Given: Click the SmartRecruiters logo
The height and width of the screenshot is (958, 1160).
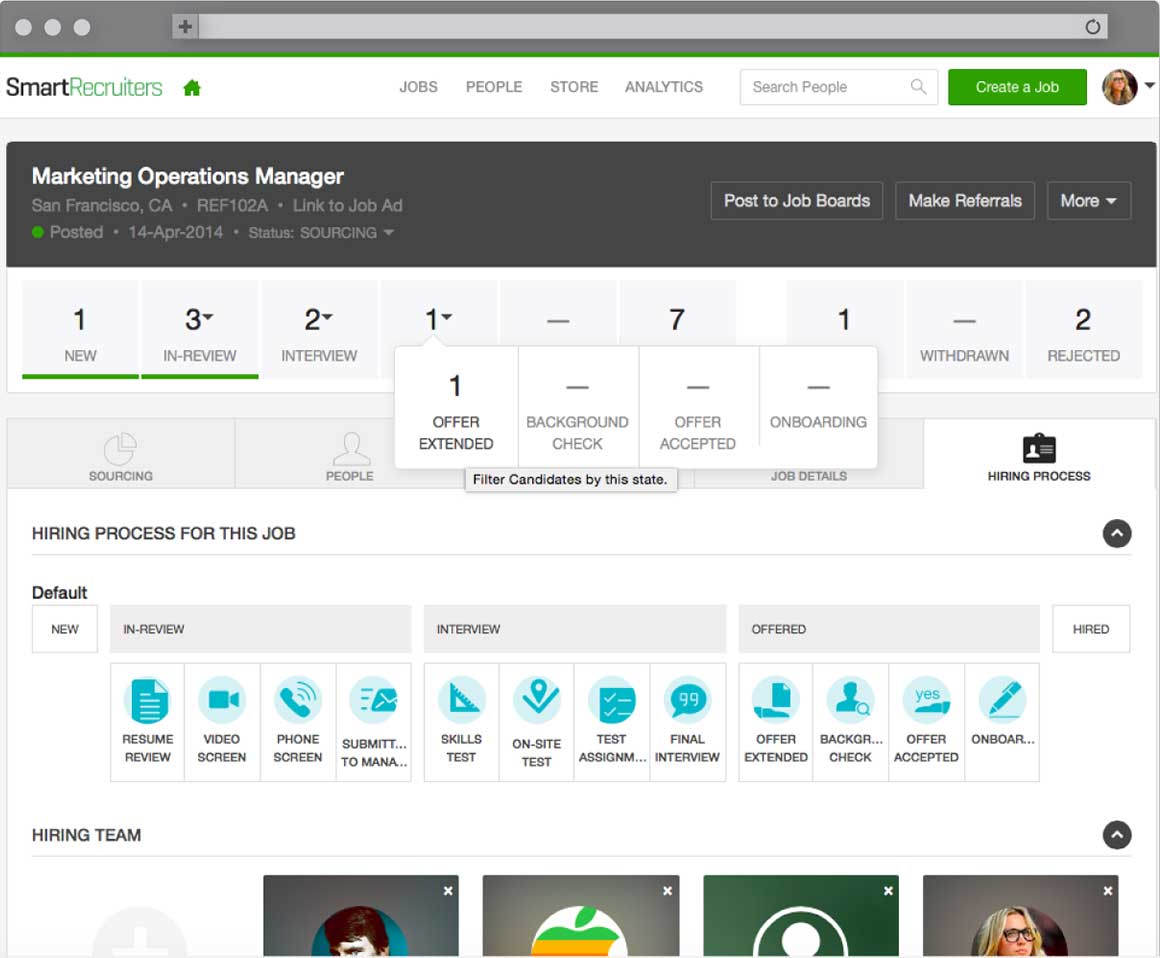Looking at the screenshot, I should coord(84,87).
